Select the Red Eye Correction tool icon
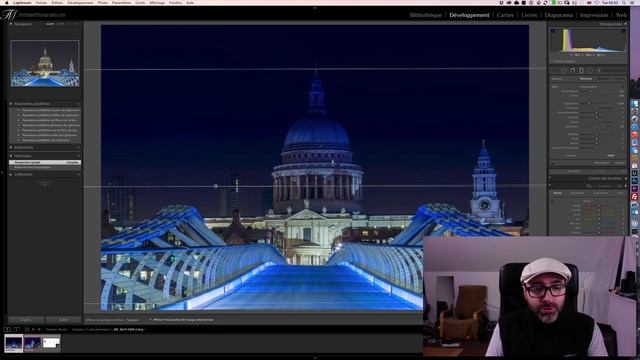 click(x=573, y=70)
